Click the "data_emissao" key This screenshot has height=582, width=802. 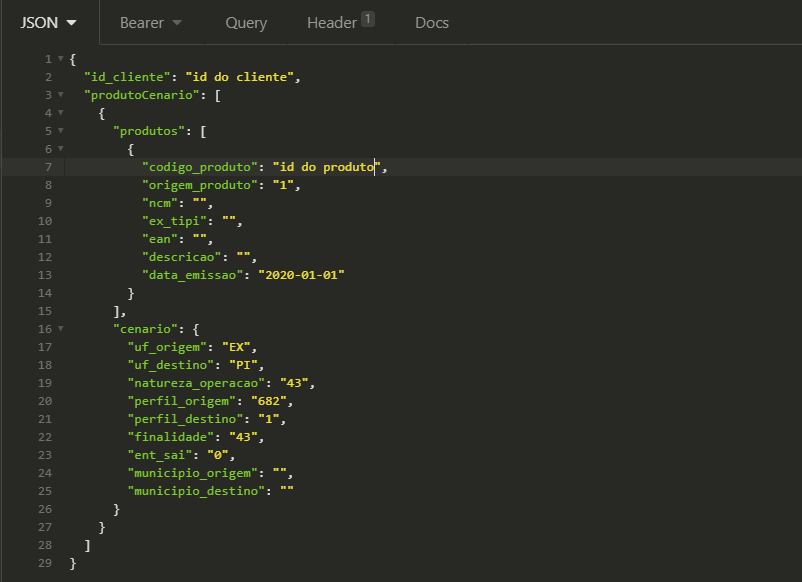(x=192, y=275)
